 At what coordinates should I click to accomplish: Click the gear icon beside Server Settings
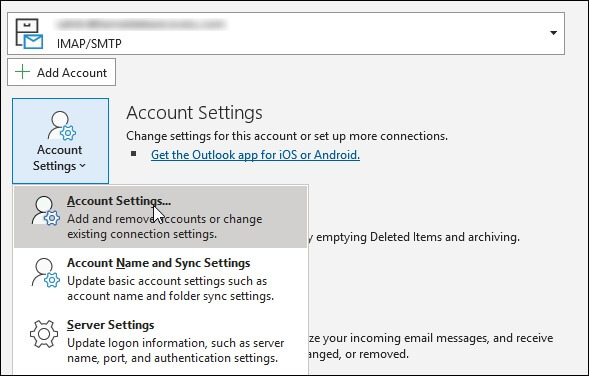click(x=44, y=334)
